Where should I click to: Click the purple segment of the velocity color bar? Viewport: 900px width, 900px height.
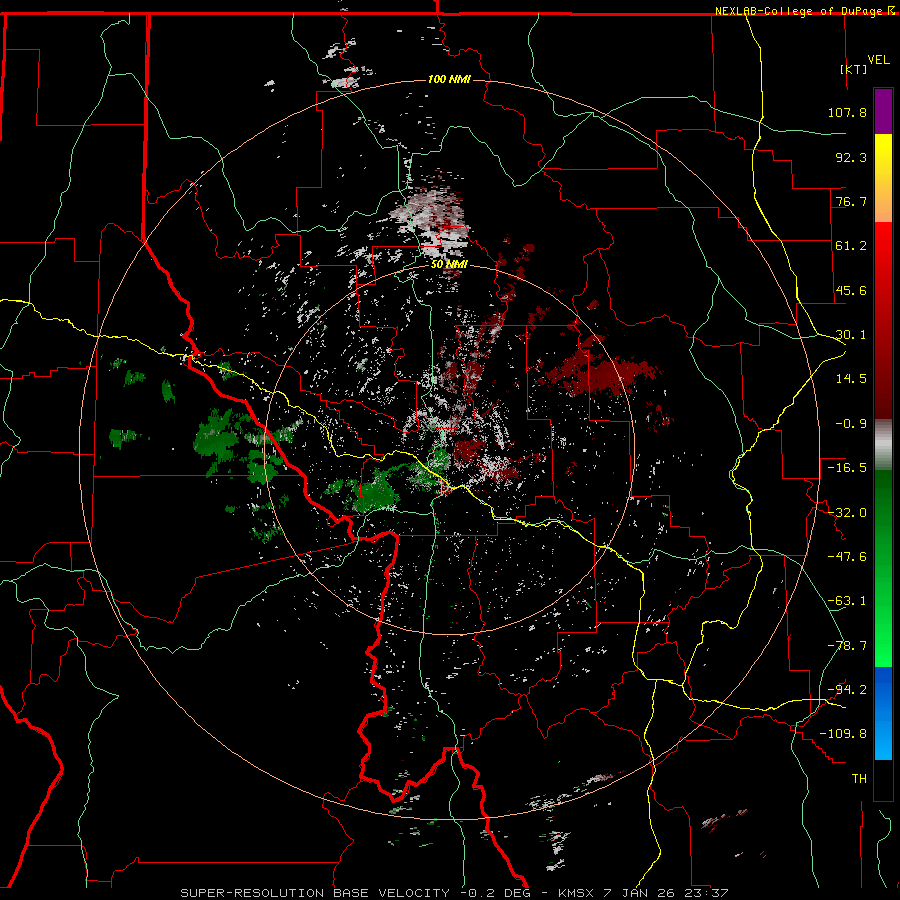[883, 111]
